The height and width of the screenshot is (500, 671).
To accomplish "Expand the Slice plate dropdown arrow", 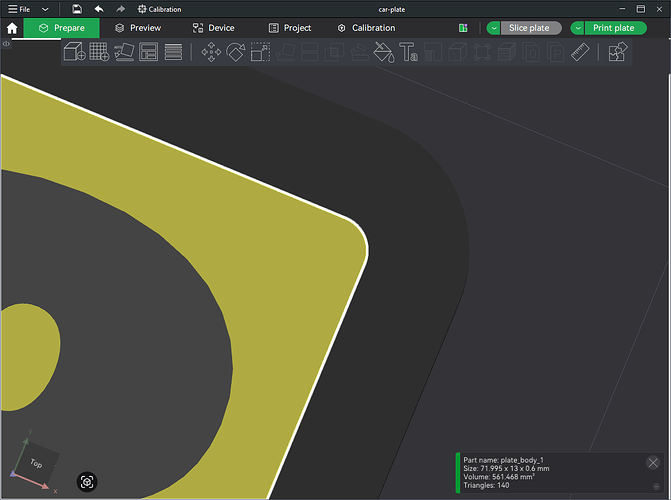I will [494, 28].
